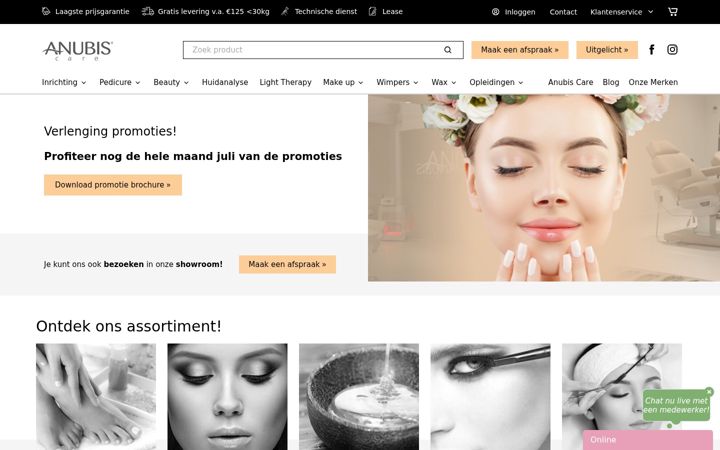Open the Huidanalyse menu item
720x450 pixels.
[x=225, y=82]
